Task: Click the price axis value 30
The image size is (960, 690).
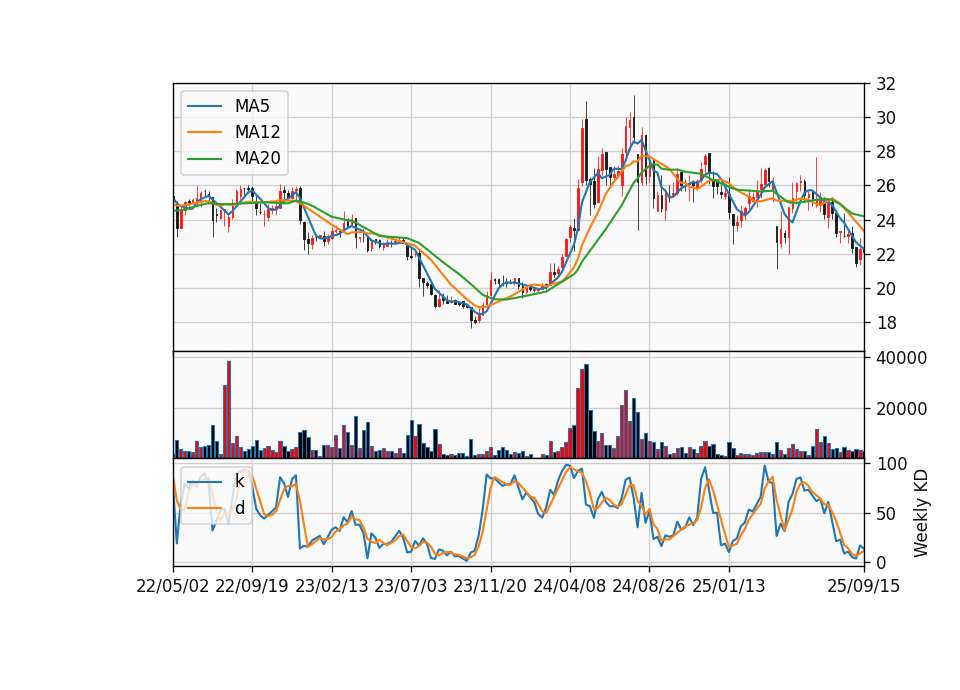Action: click(x=886, y=118)
